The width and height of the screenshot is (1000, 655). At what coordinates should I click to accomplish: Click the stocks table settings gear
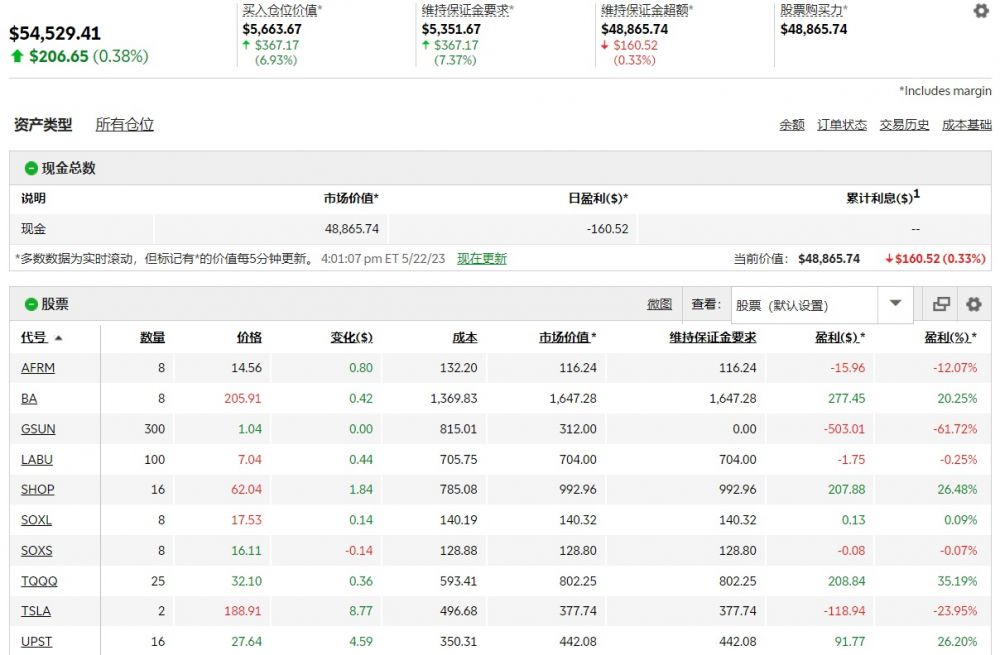(973, 304)
